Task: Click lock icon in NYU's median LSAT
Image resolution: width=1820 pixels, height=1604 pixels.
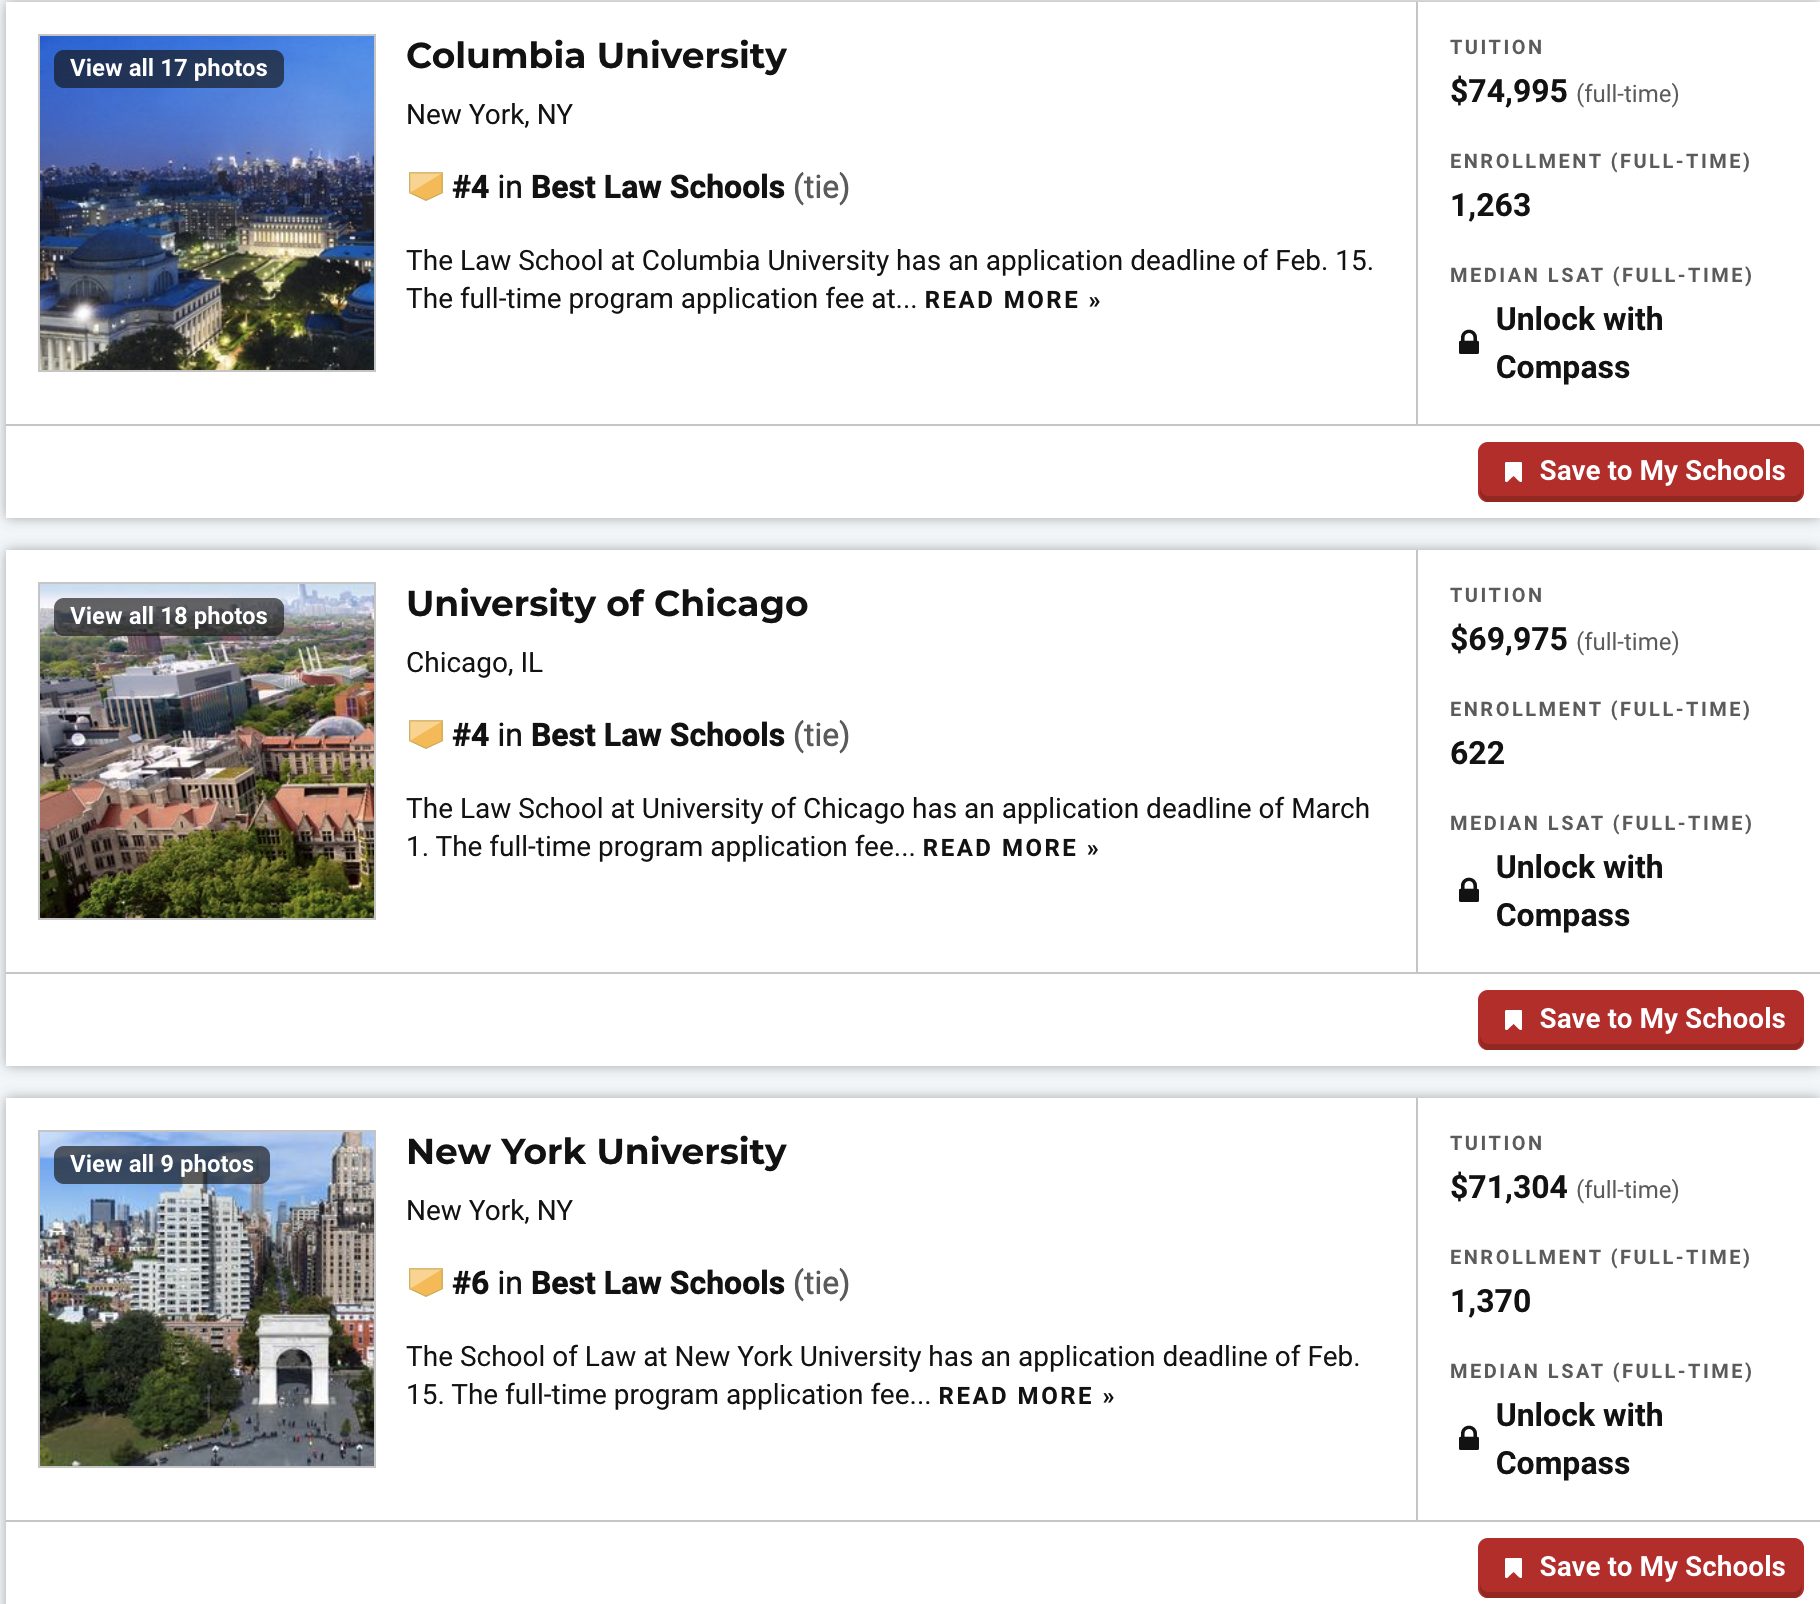Action: pos(1468,1438)
